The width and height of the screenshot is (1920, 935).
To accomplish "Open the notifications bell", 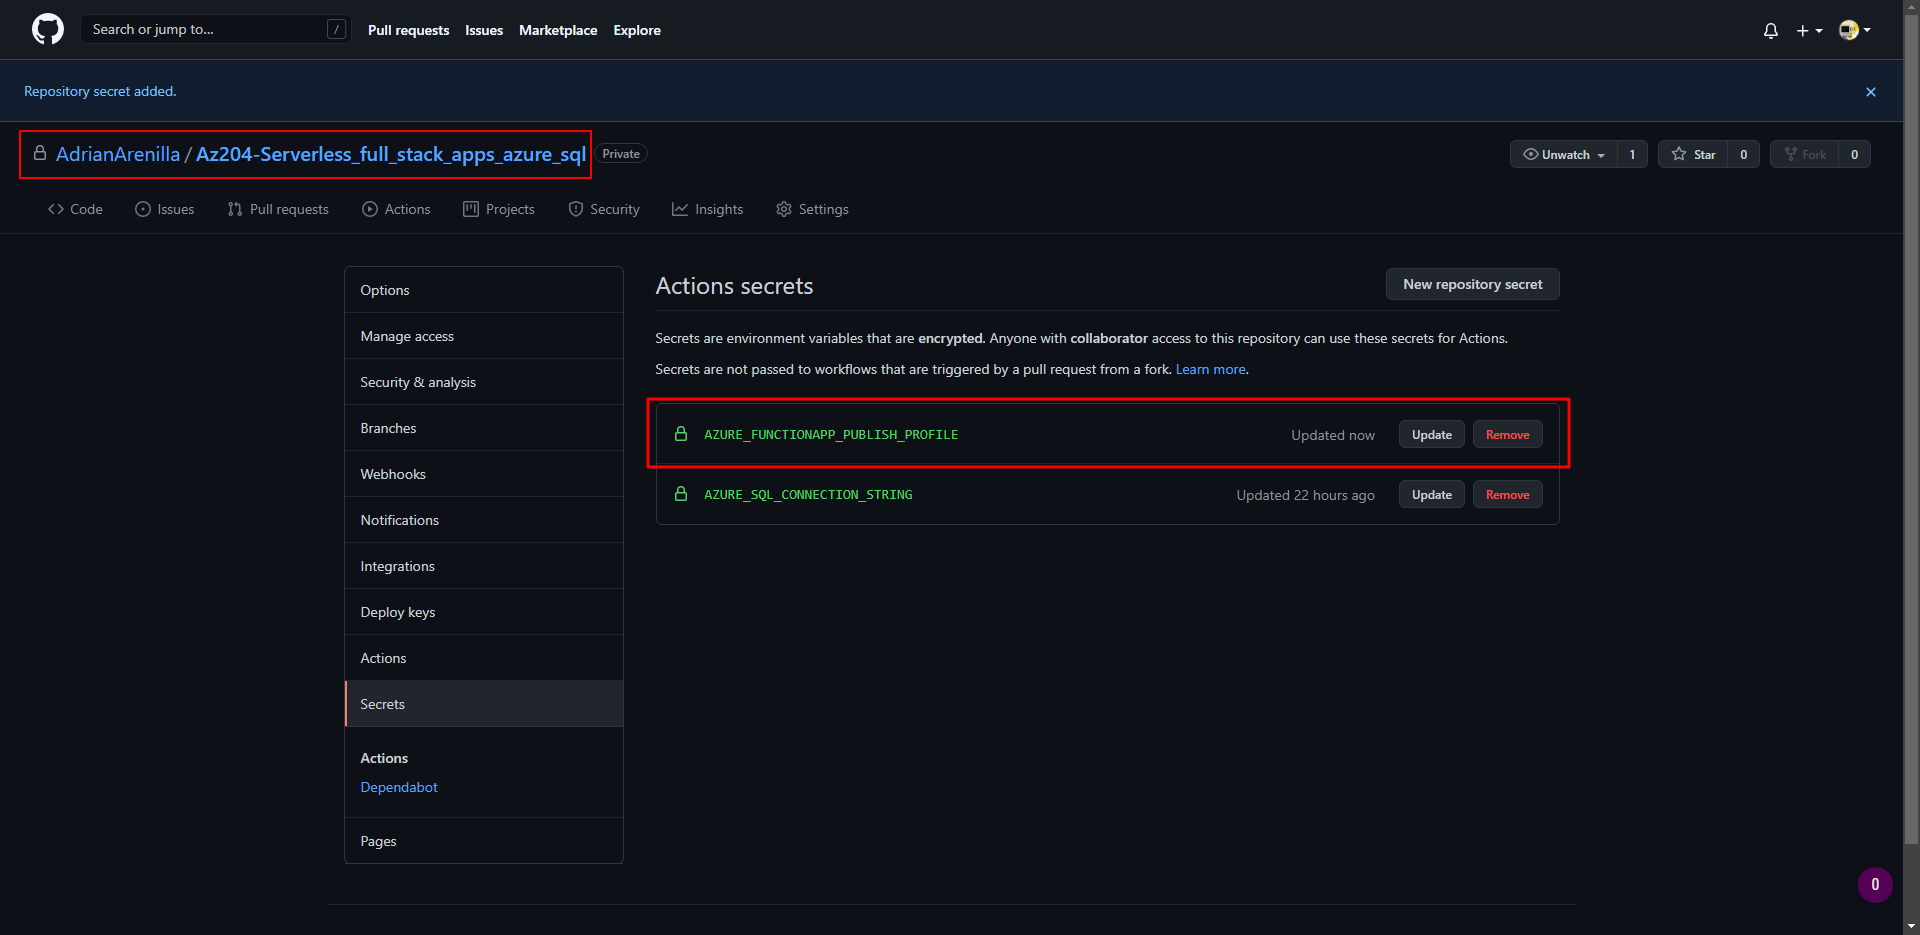I will pyautogui.click(x=1771, y=31).
